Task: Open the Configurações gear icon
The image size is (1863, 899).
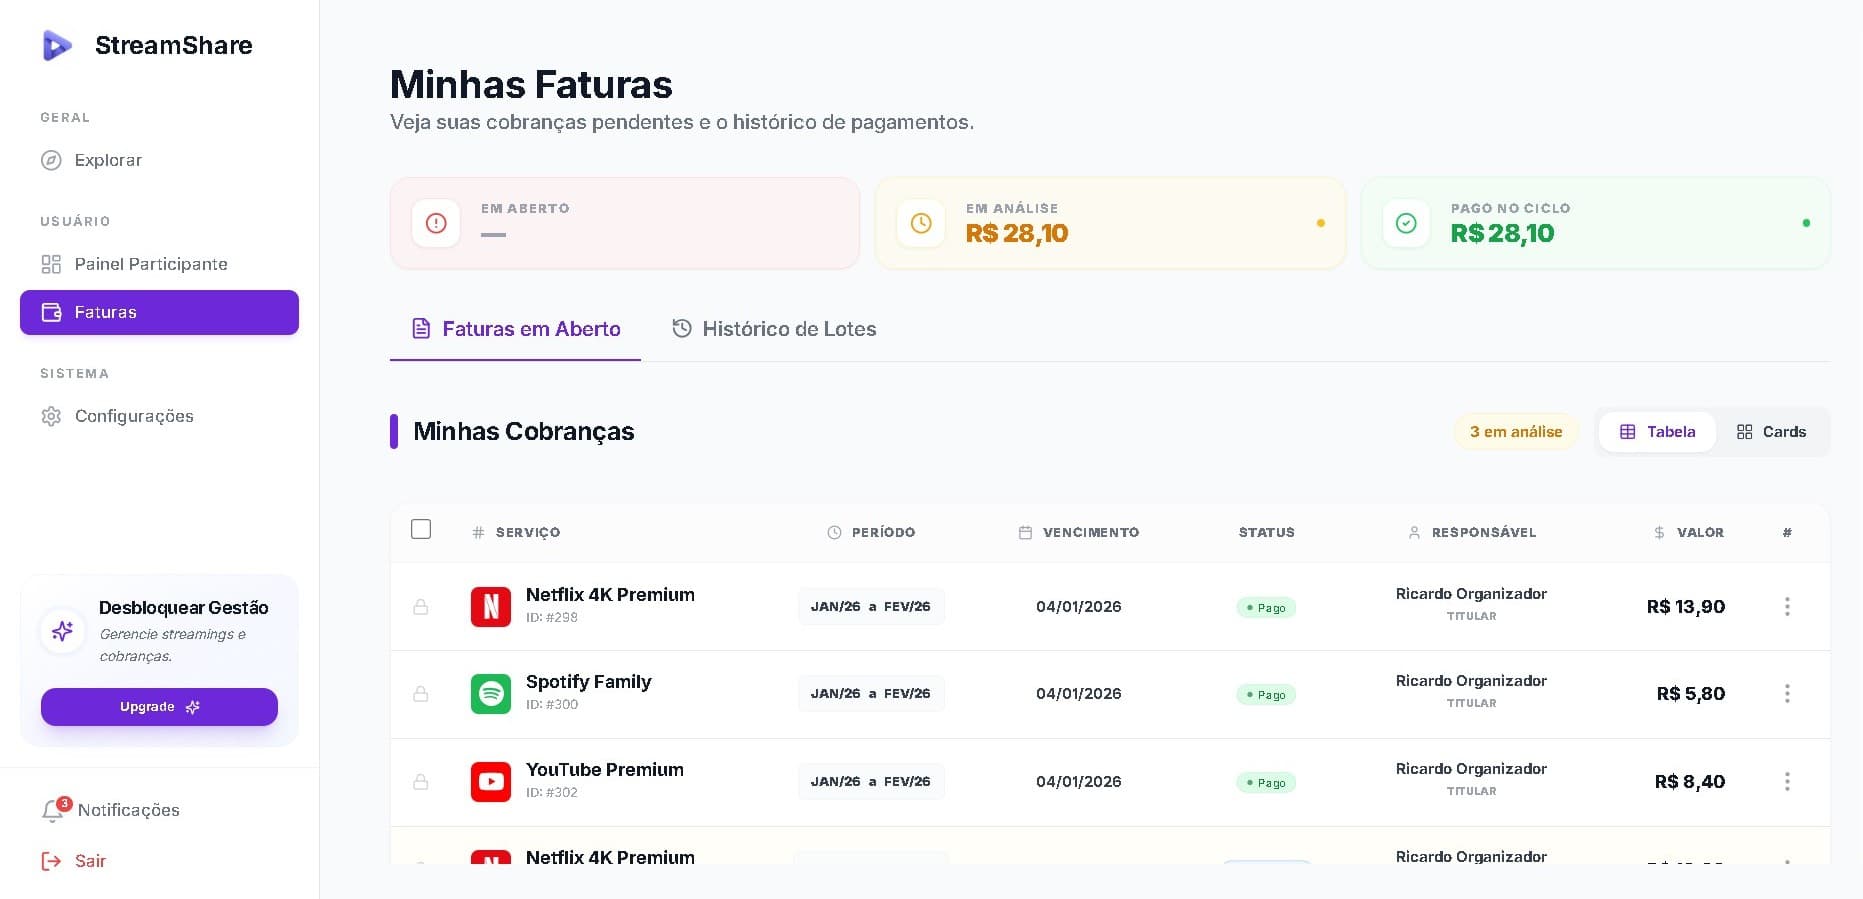Action: pyautogui.click(x=51, y=416)
